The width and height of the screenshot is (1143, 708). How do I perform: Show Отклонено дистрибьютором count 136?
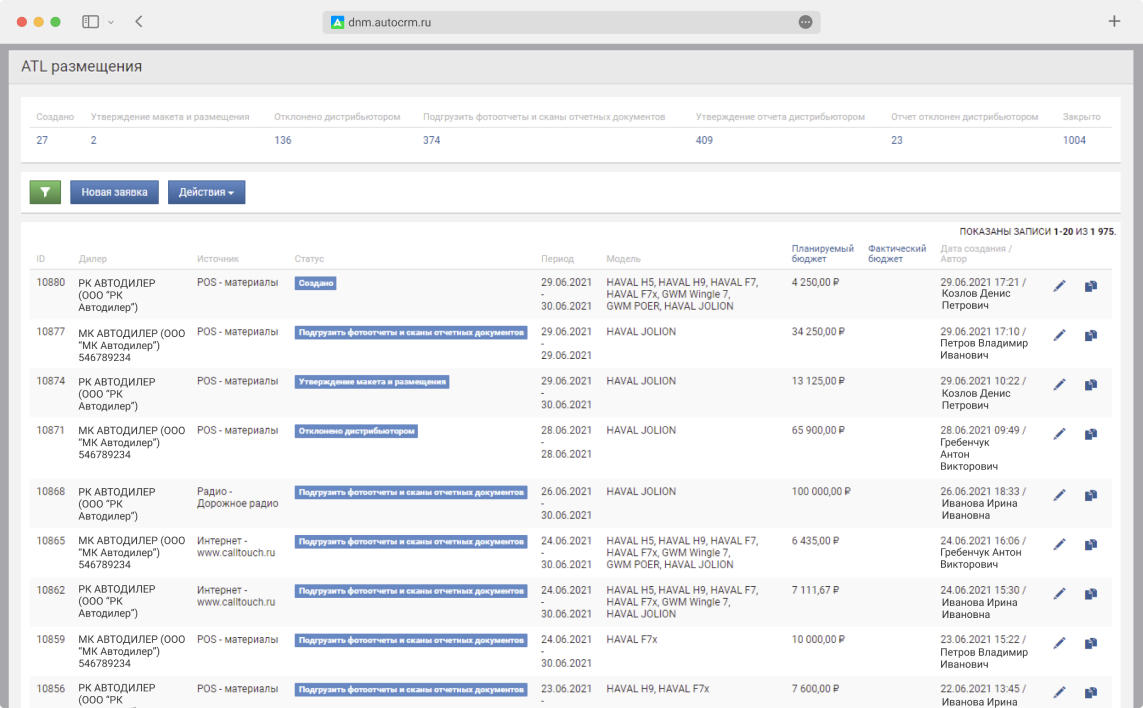283,140
